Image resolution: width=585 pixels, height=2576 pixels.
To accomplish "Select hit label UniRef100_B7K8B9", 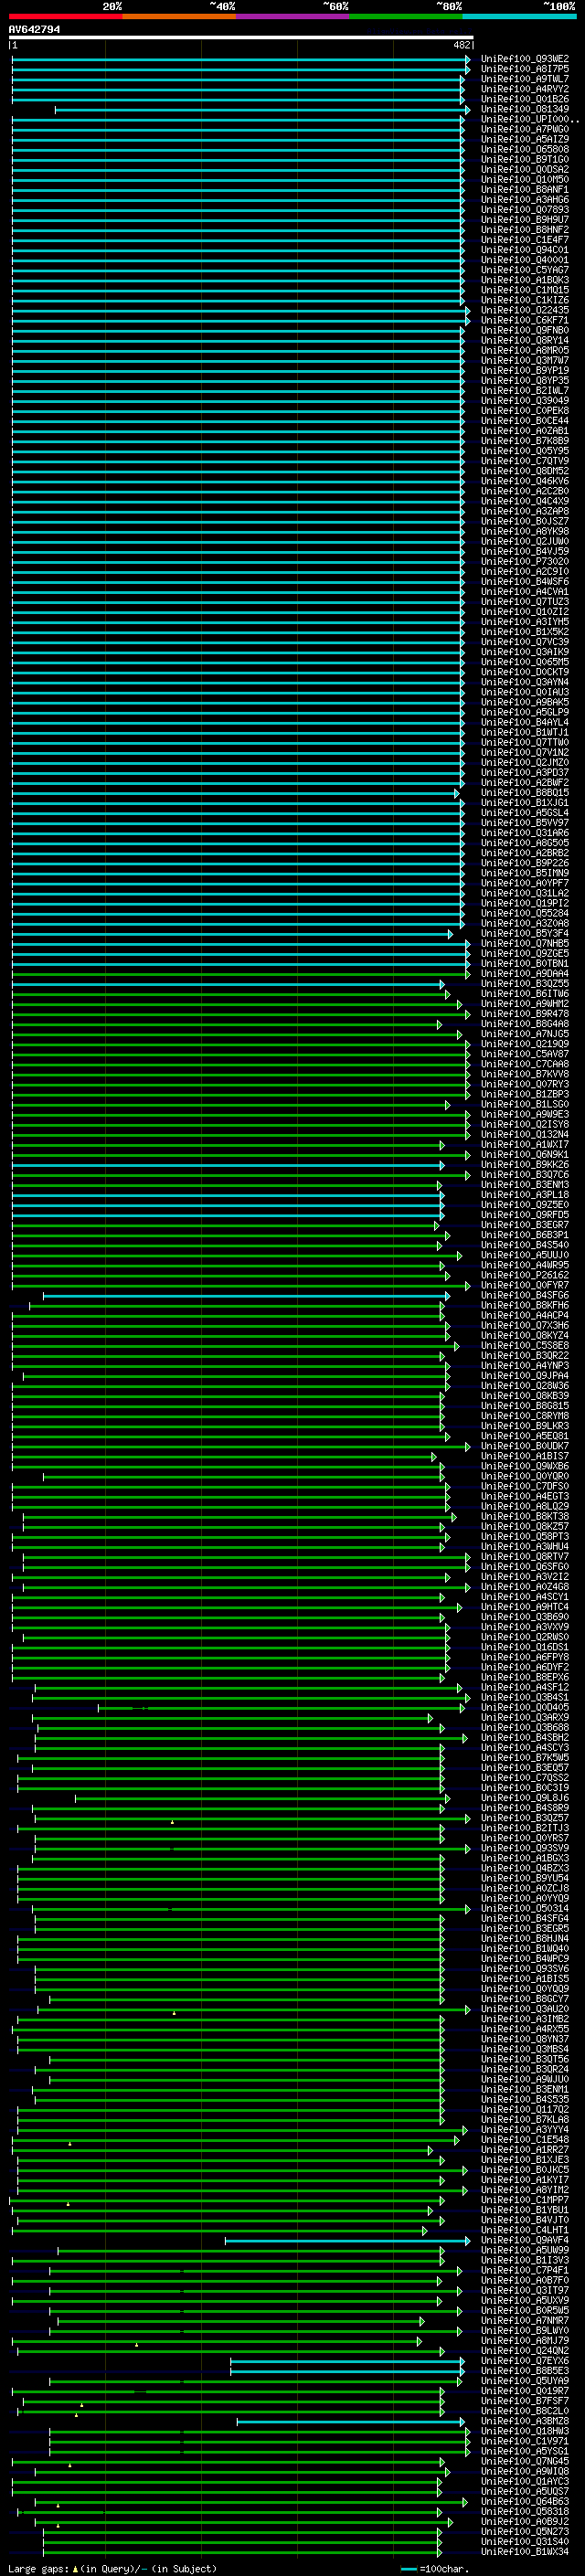I will 525,441.
